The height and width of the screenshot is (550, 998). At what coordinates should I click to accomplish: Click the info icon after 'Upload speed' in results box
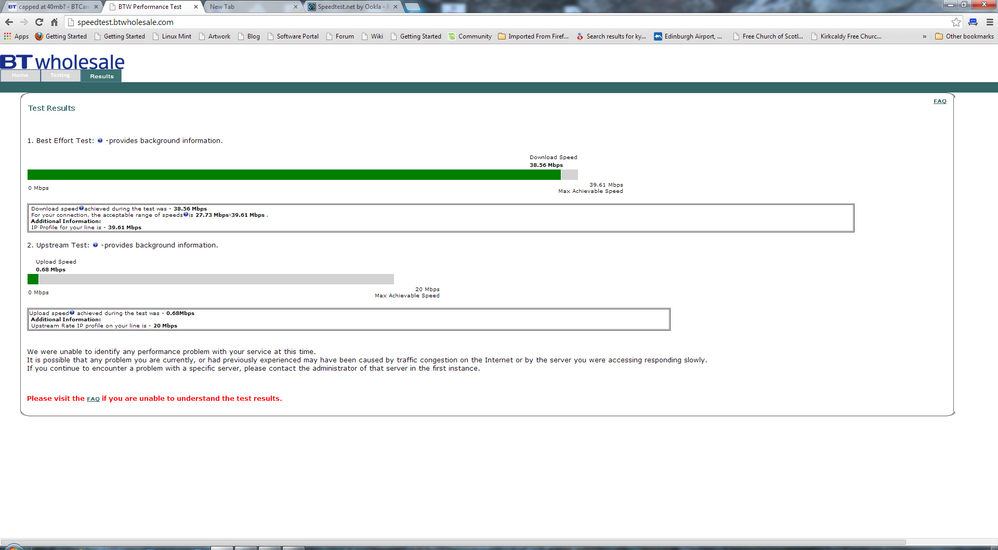point(72,313)
